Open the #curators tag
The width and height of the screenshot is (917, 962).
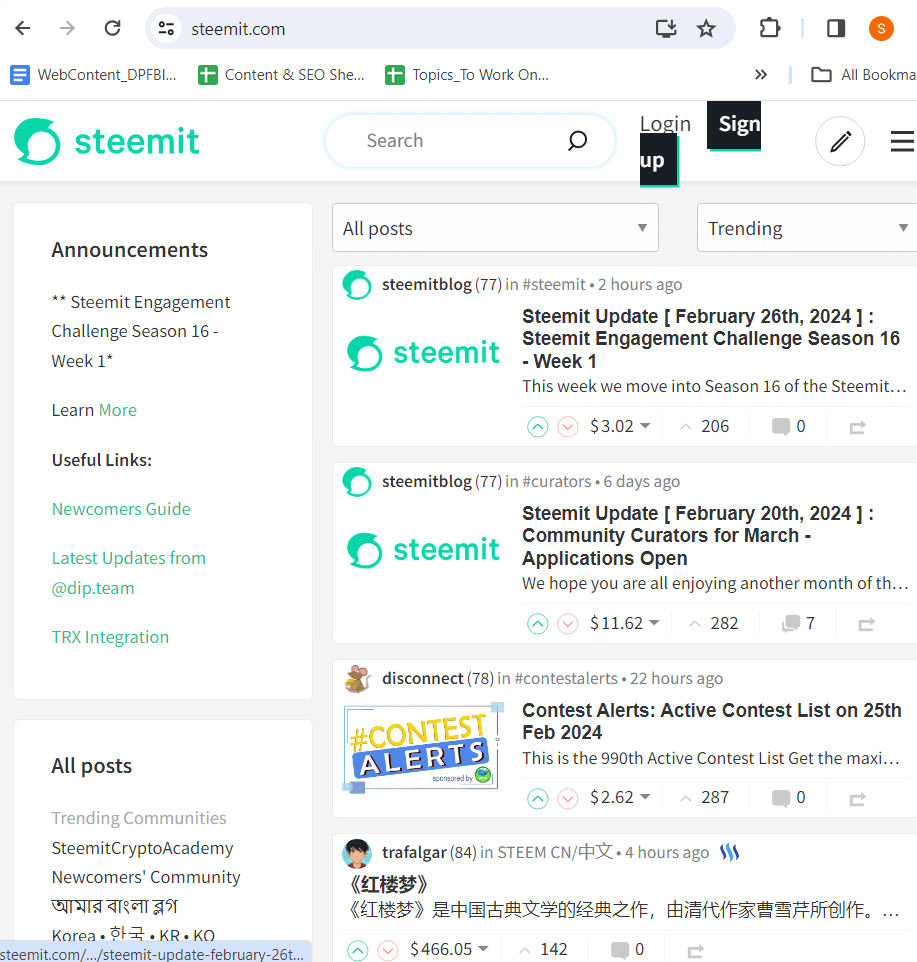click(556, 482)
